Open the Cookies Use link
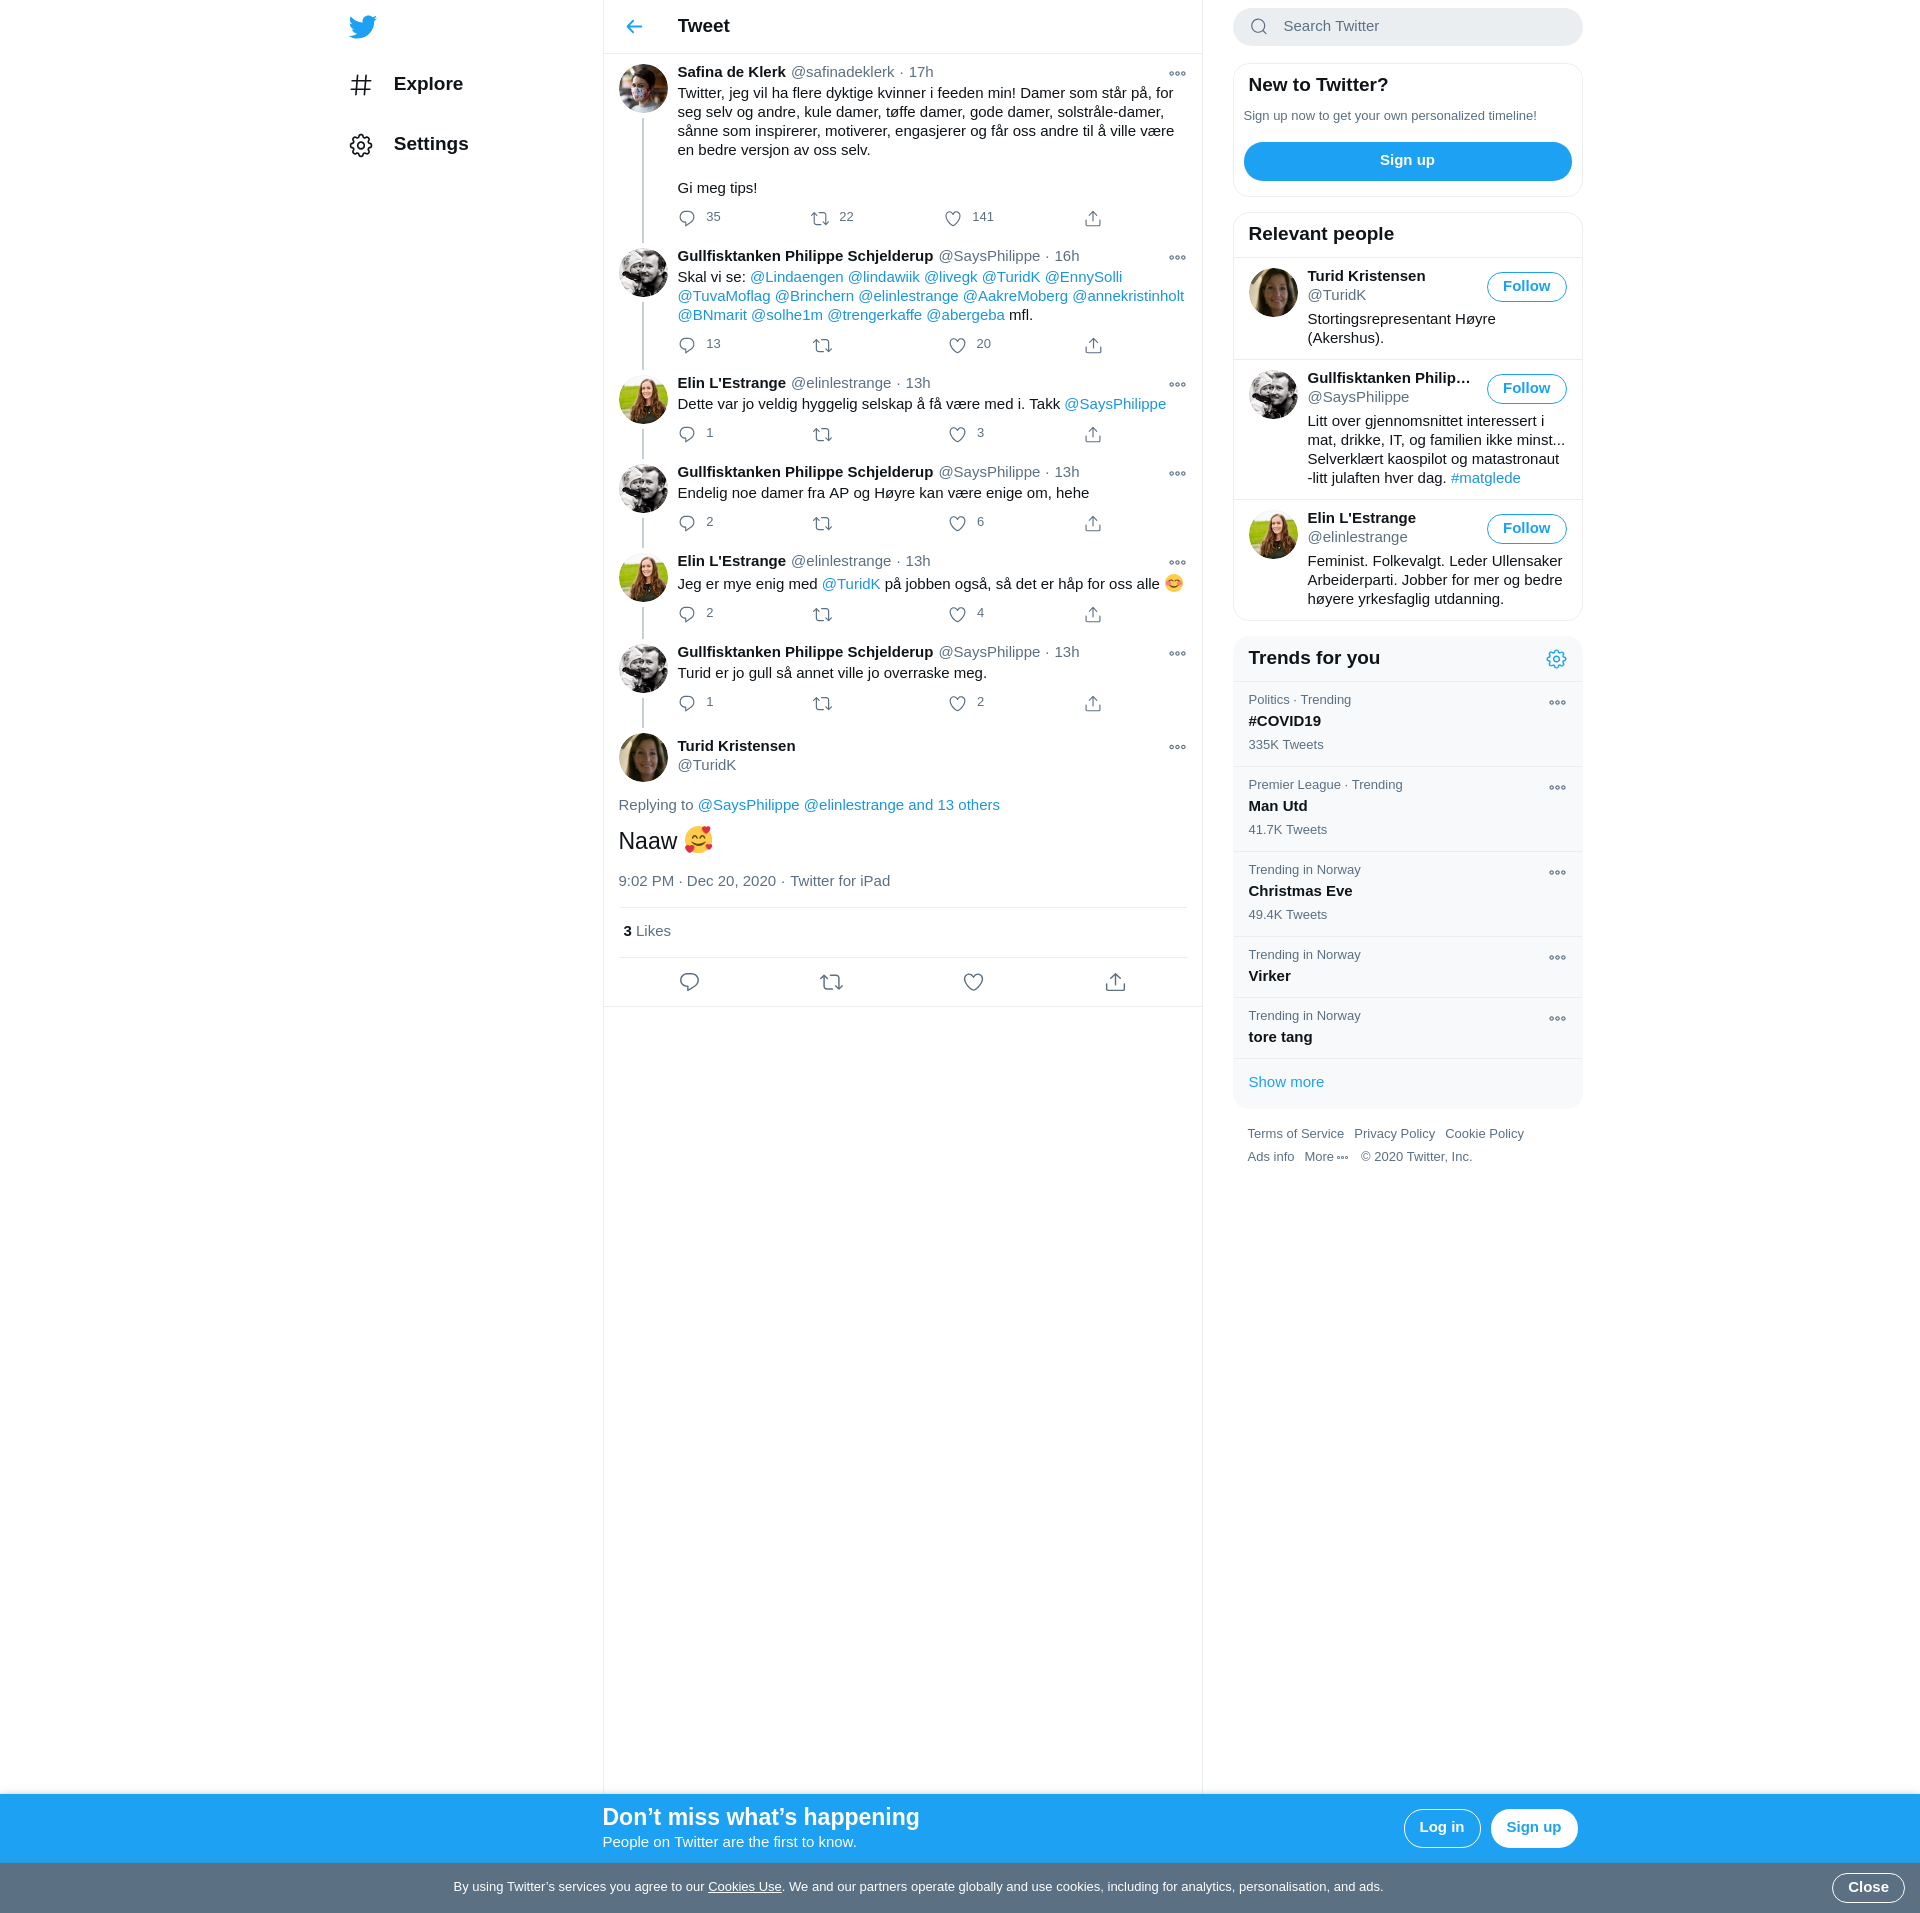 click(744, 1887)
